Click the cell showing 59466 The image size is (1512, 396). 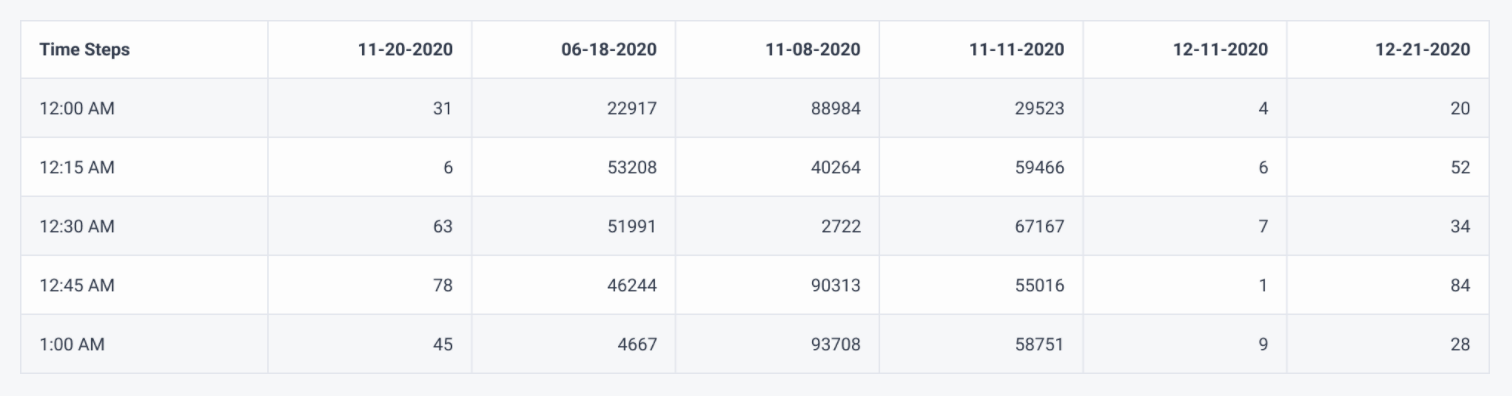coord(982,167)
